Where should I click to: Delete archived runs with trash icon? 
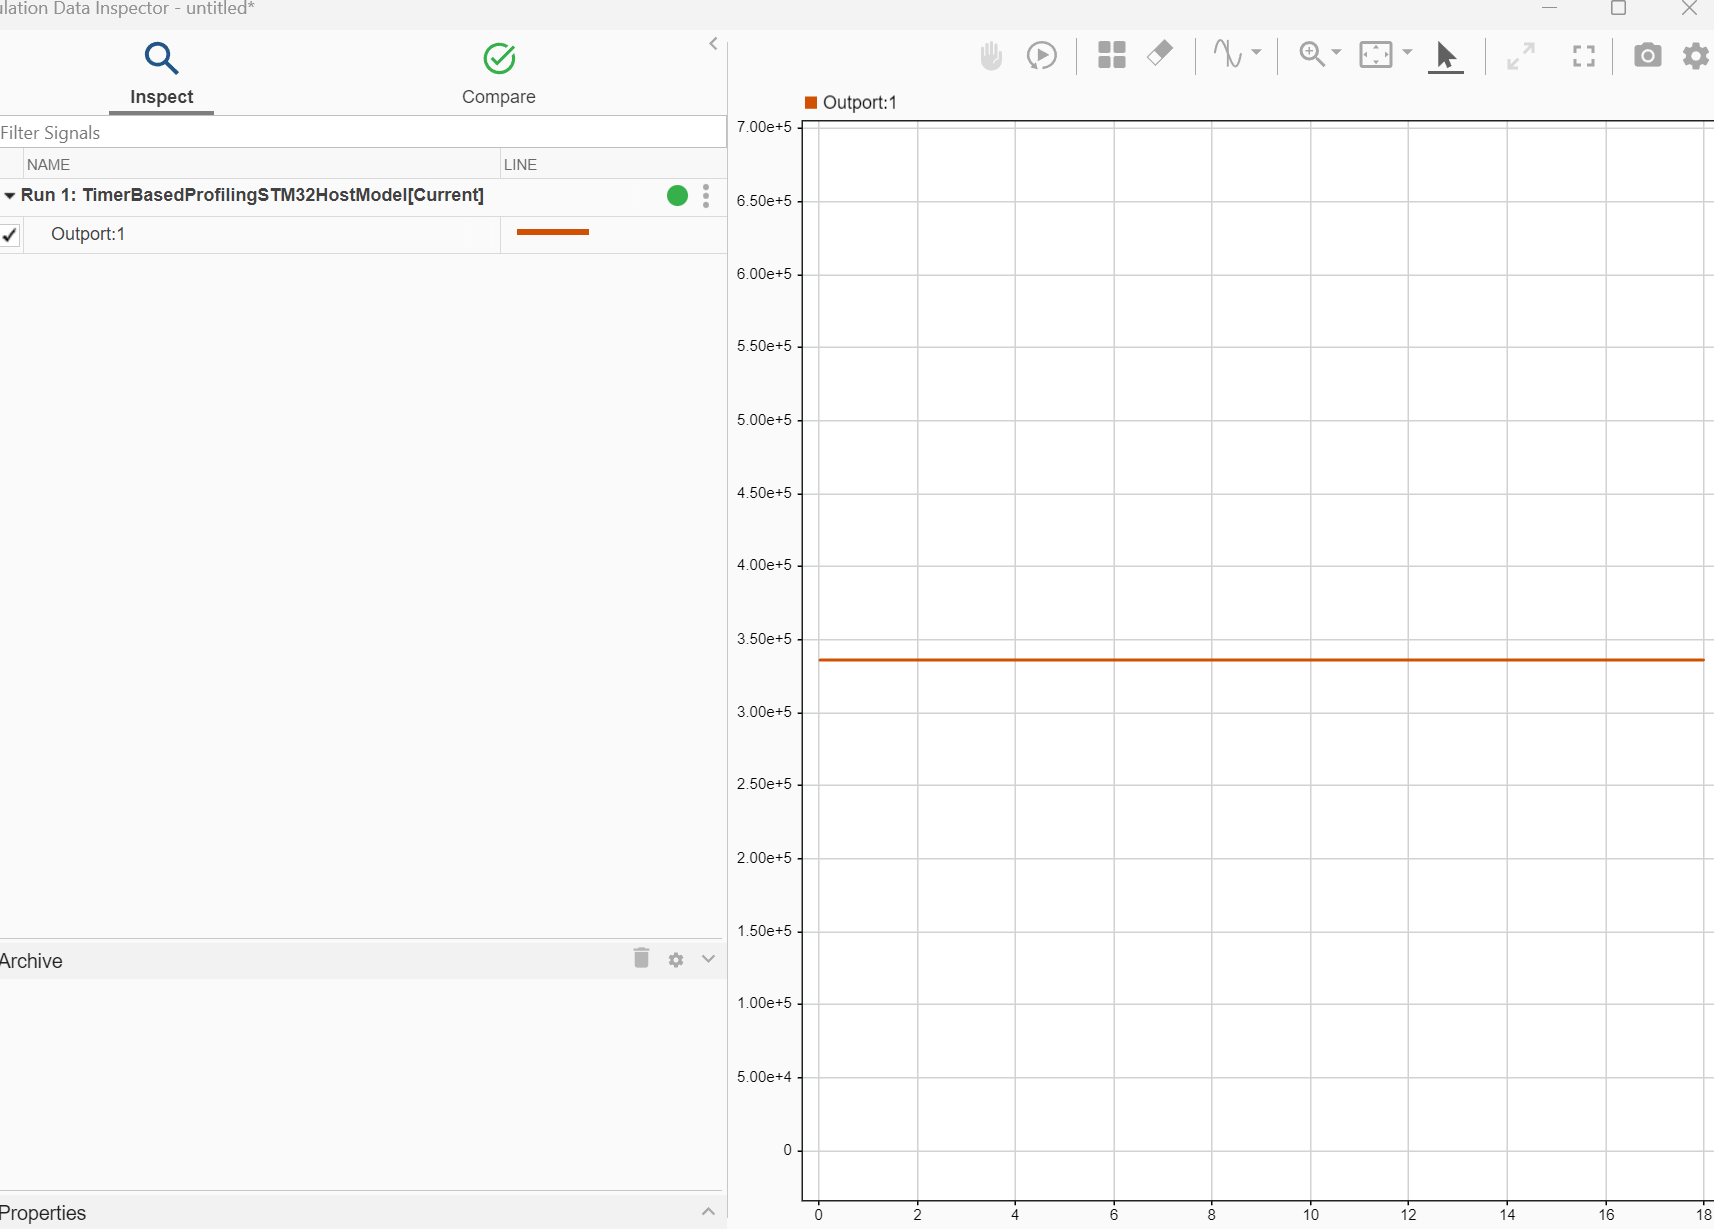641,959
